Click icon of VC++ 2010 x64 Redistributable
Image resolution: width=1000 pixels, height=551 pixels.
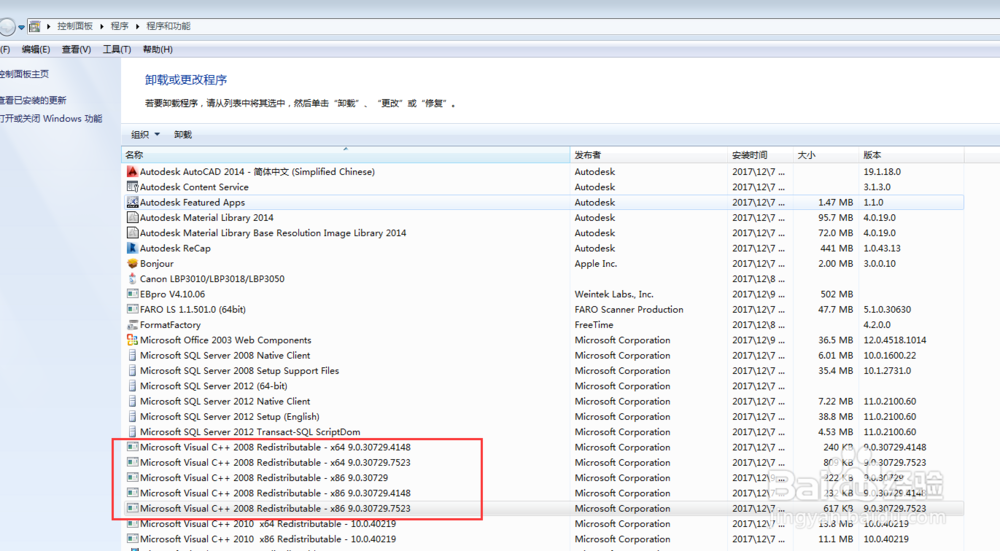pyautogui.click(x=133, y=524)
